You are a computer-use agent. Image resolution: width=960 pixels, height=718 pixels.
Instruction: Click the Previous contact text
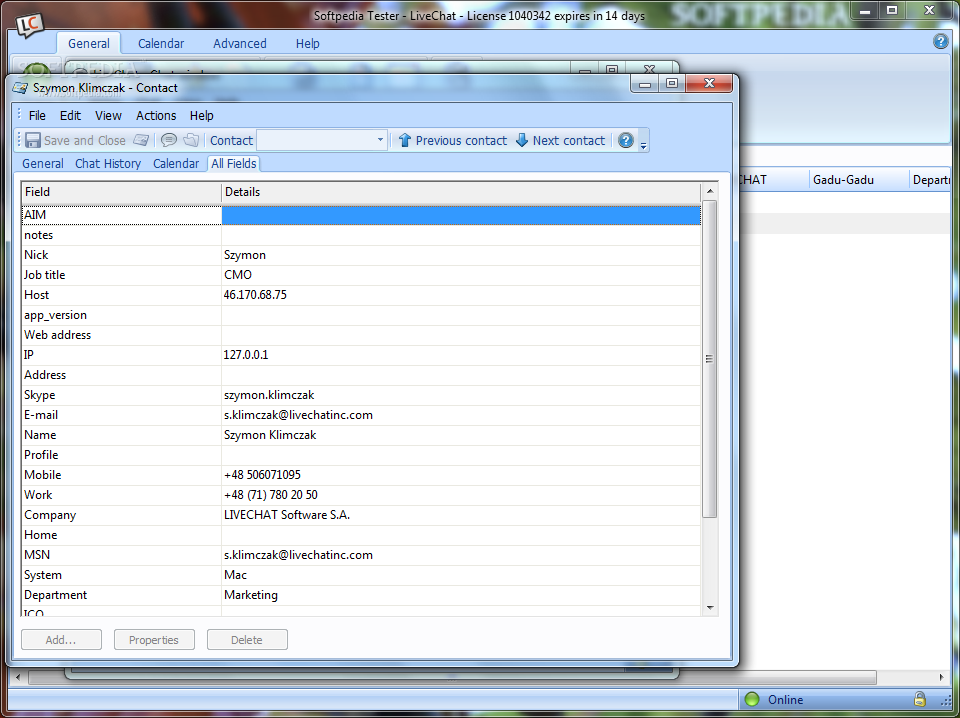(x=461, y=140)
